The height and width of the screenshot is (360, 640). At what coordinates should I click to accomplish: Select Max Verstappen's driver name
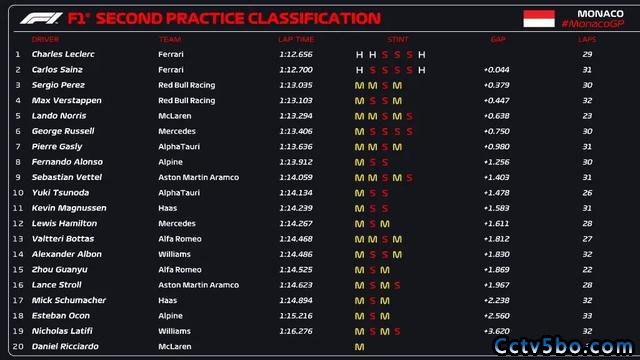[67, 100]
